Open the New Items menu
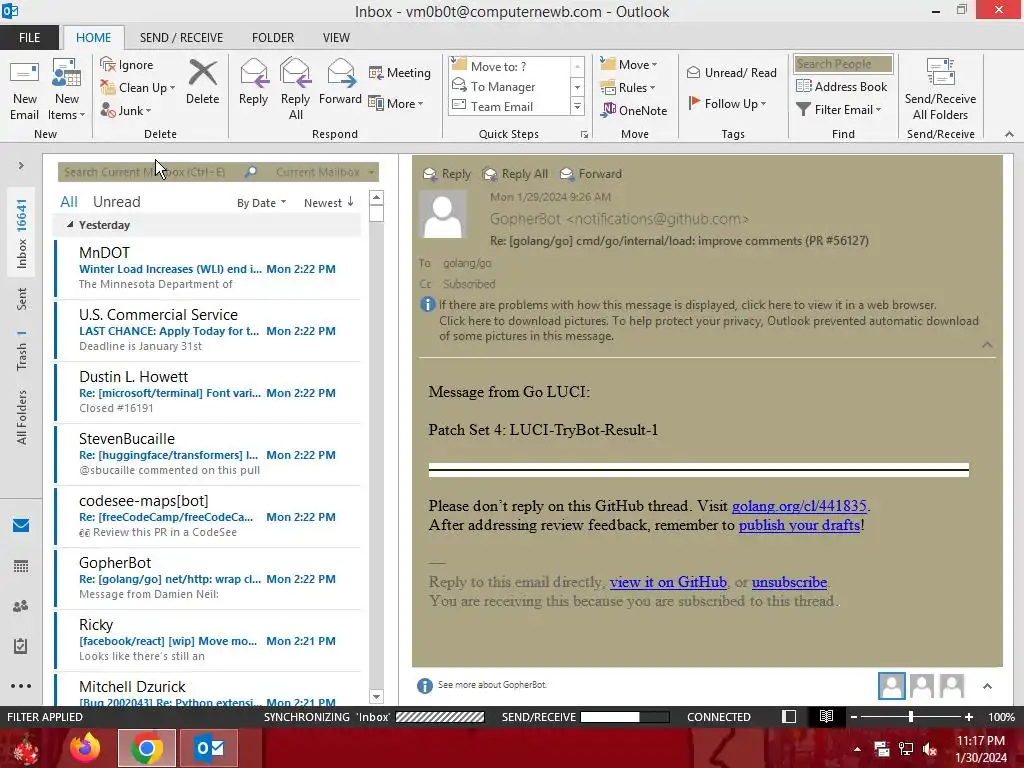The width and height of the screenshot is (1024, 768). click(x=67, y=89)
